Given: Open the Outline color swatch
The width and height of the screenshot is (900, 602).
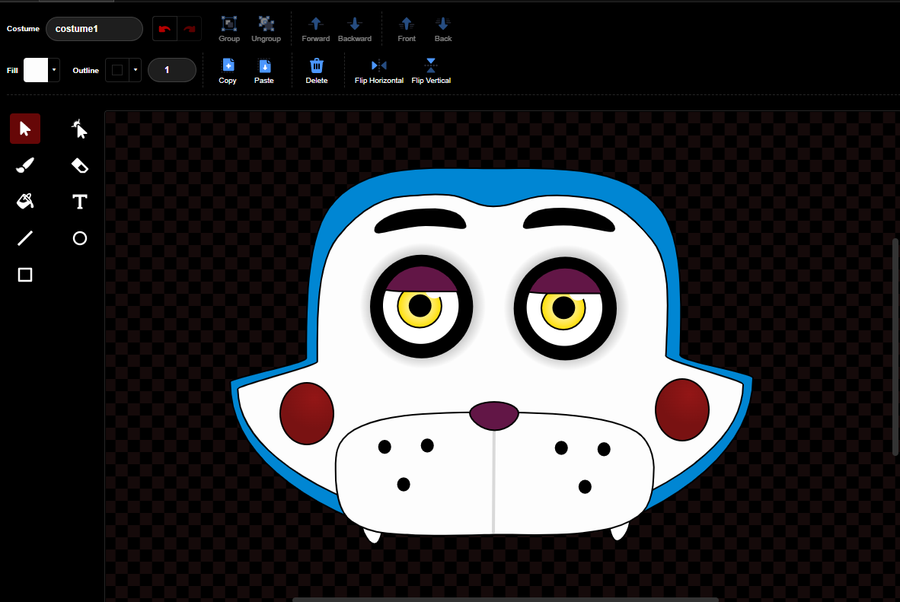Looking at the screenshot, I should [117, 70].
